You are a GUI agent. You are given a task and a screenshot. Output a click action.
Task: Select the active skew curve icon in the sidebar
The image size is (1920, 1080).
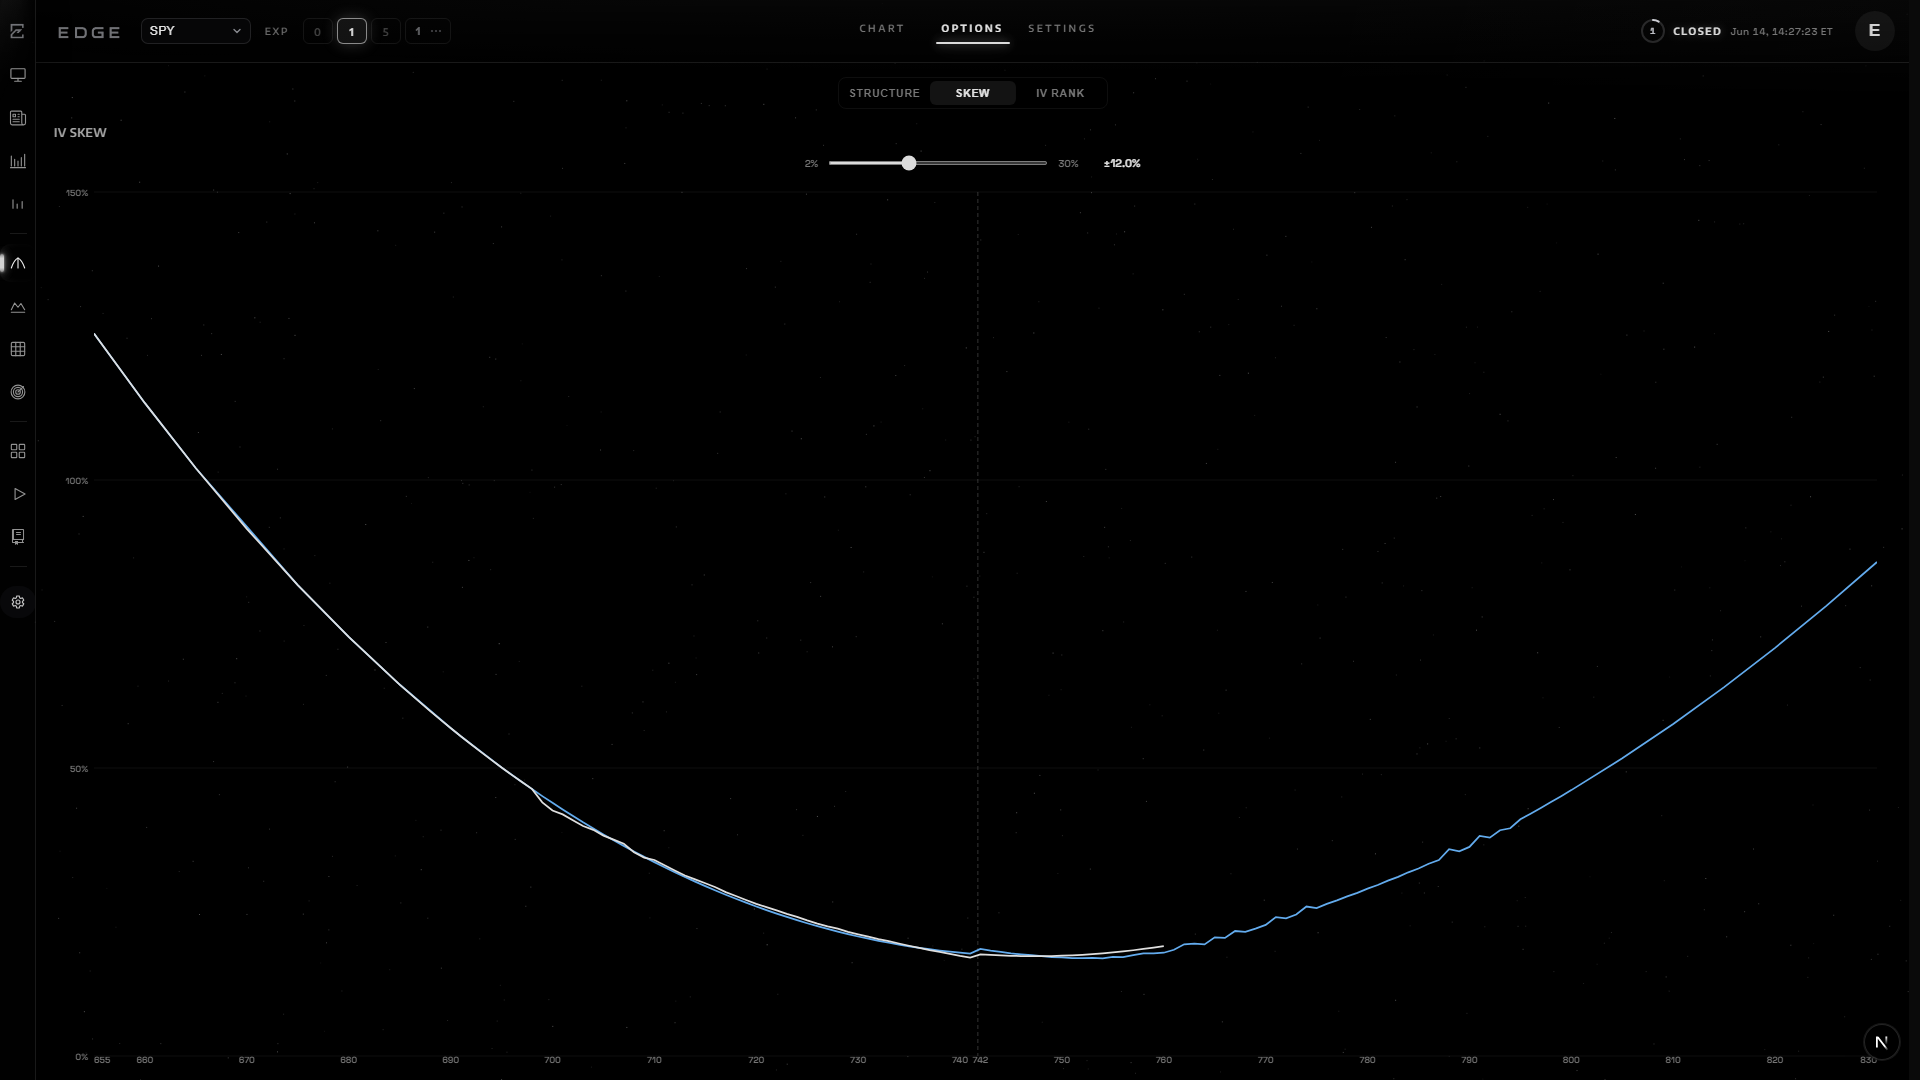pos(17,263)
